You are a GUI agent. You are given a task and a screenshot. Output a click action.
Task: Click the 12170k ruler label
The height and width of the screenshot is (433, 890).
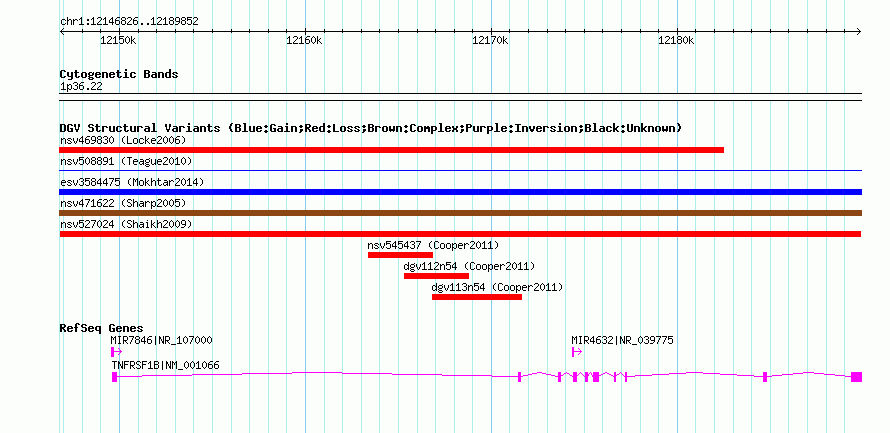pyautogui.click(x=490, y=40)
